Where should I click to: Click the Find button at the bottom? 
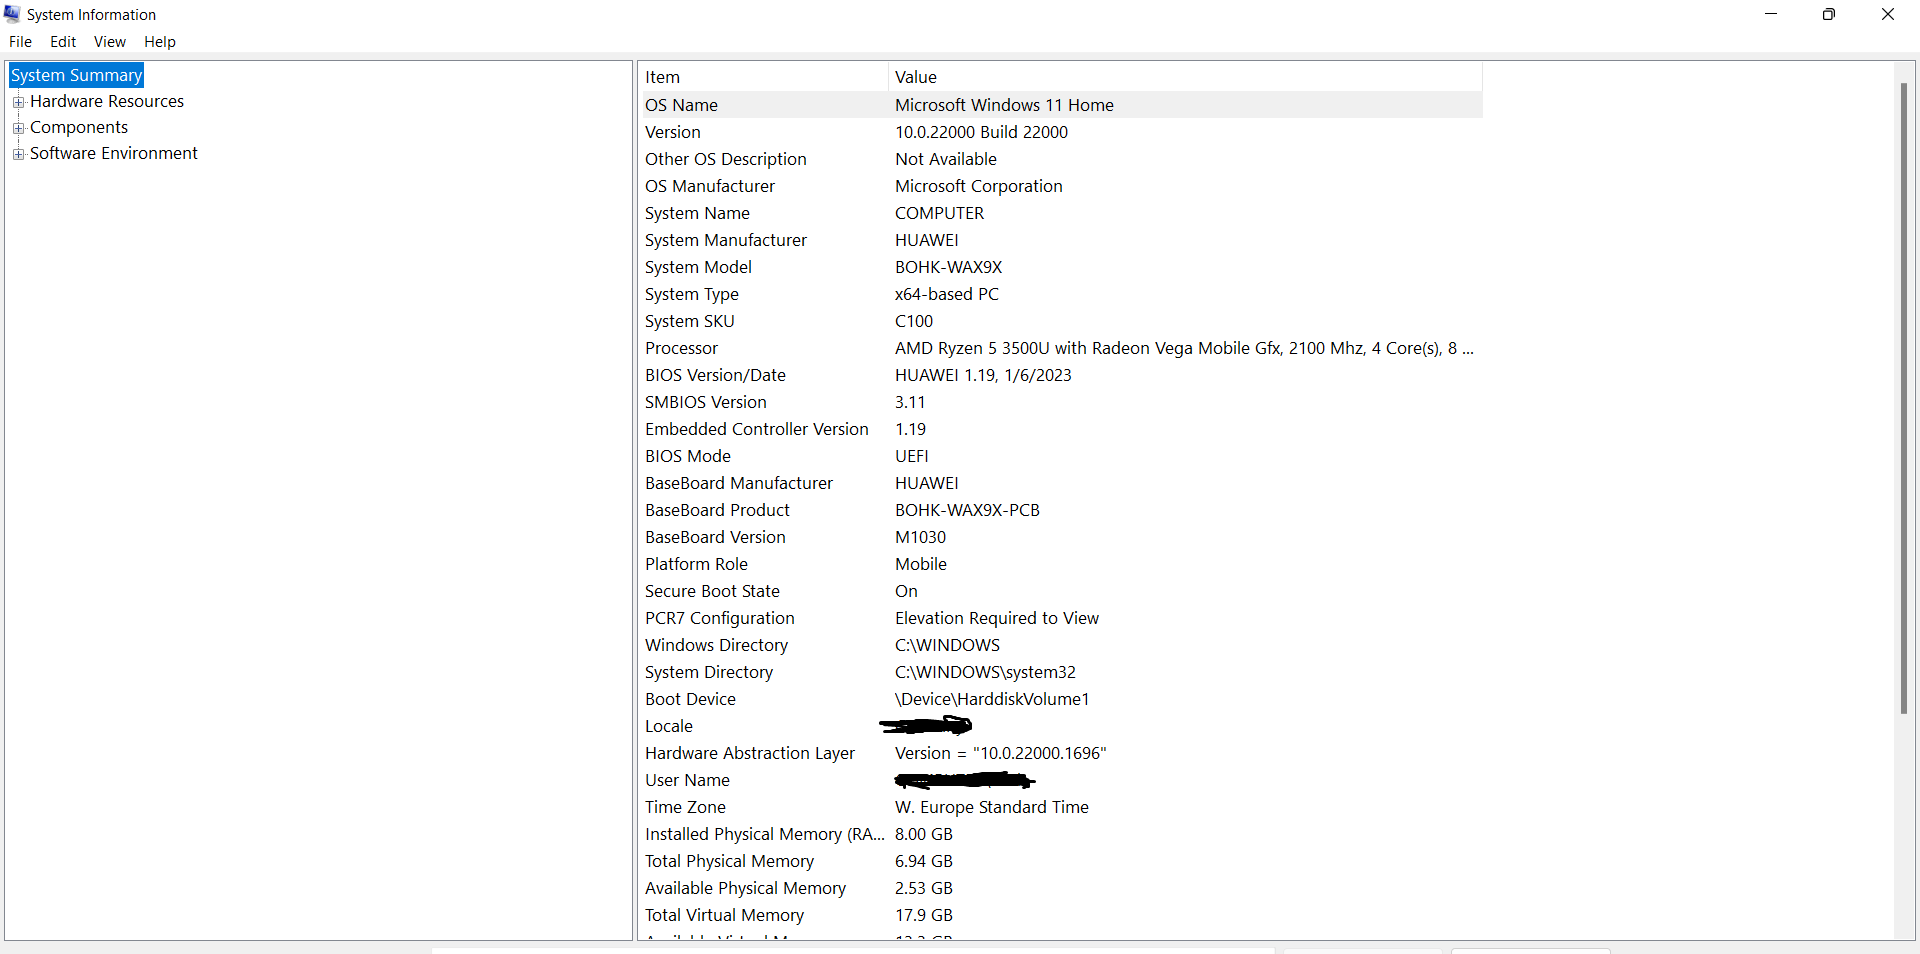(x=1362, y=951)
